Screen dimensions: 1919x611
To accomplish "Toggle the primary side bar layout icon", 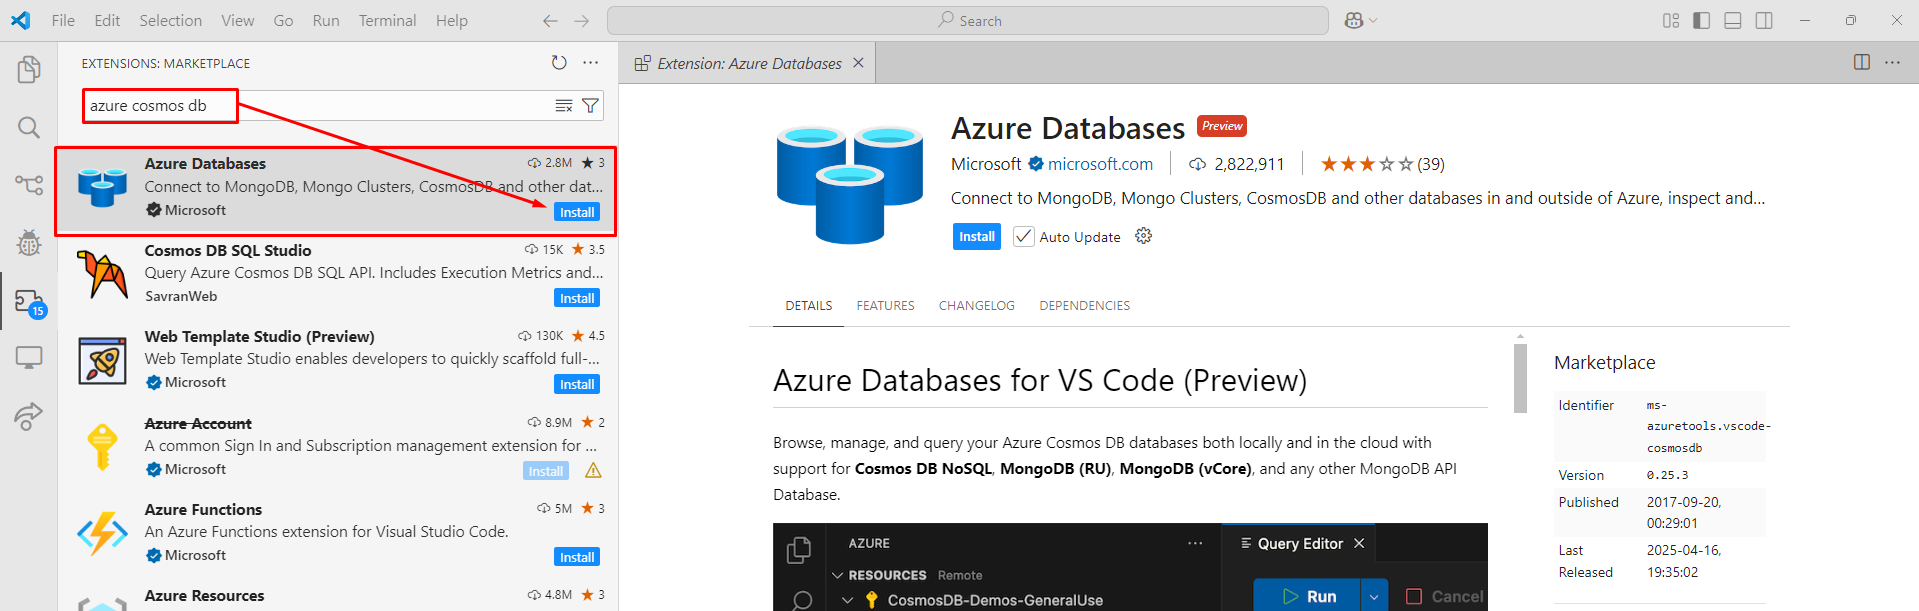I will pyautogui.click(x=1702, y=21).
